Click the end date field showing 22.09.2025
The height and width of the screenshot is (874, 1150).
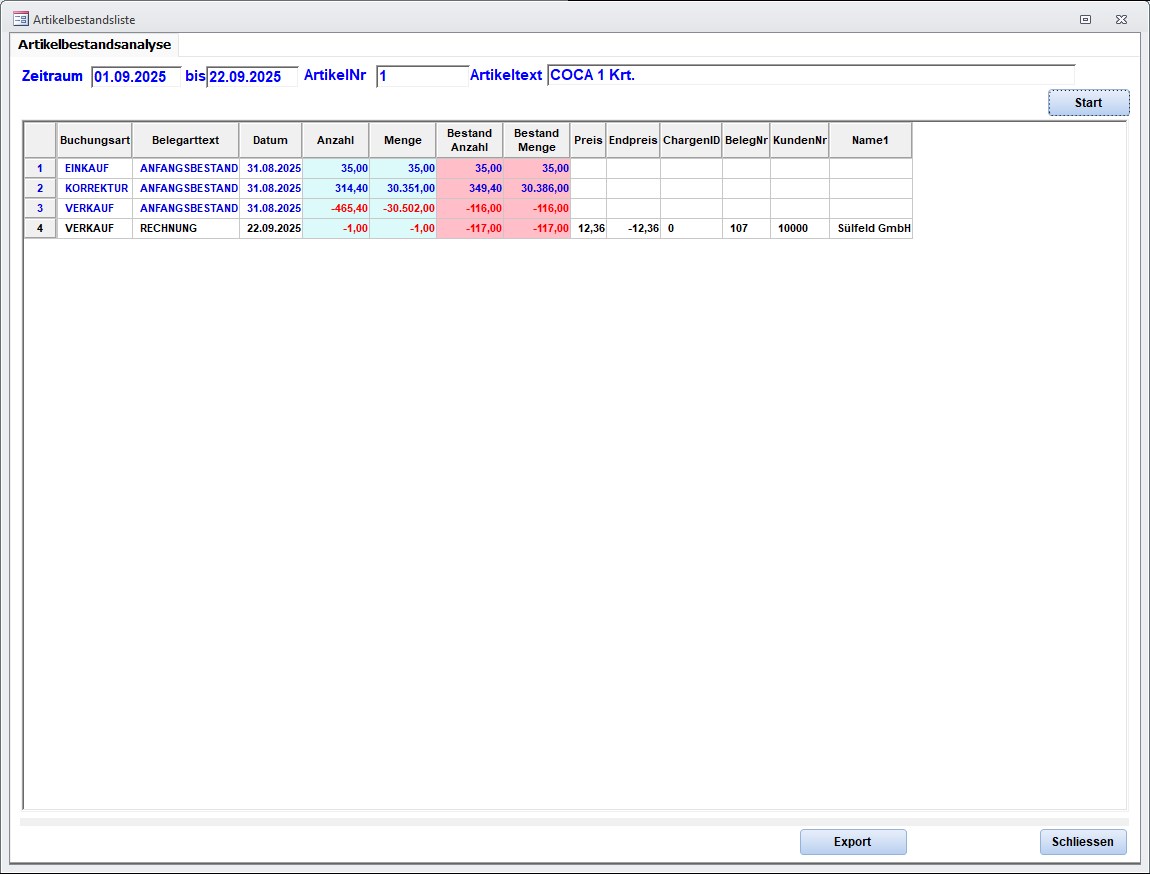251,77
